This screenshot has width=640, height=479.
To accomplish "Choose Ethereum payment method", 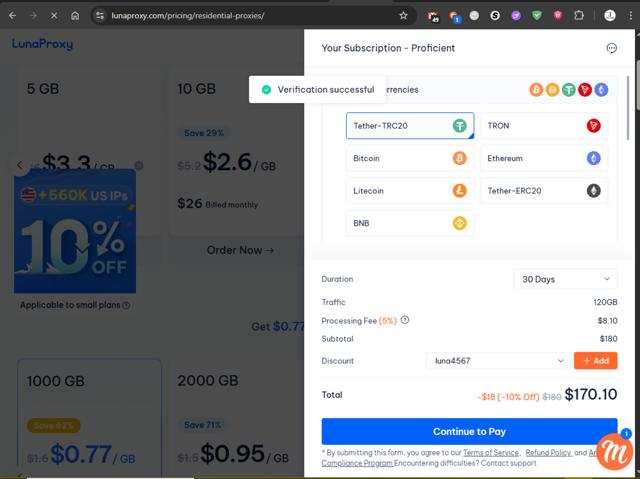I will pos(544,158).
